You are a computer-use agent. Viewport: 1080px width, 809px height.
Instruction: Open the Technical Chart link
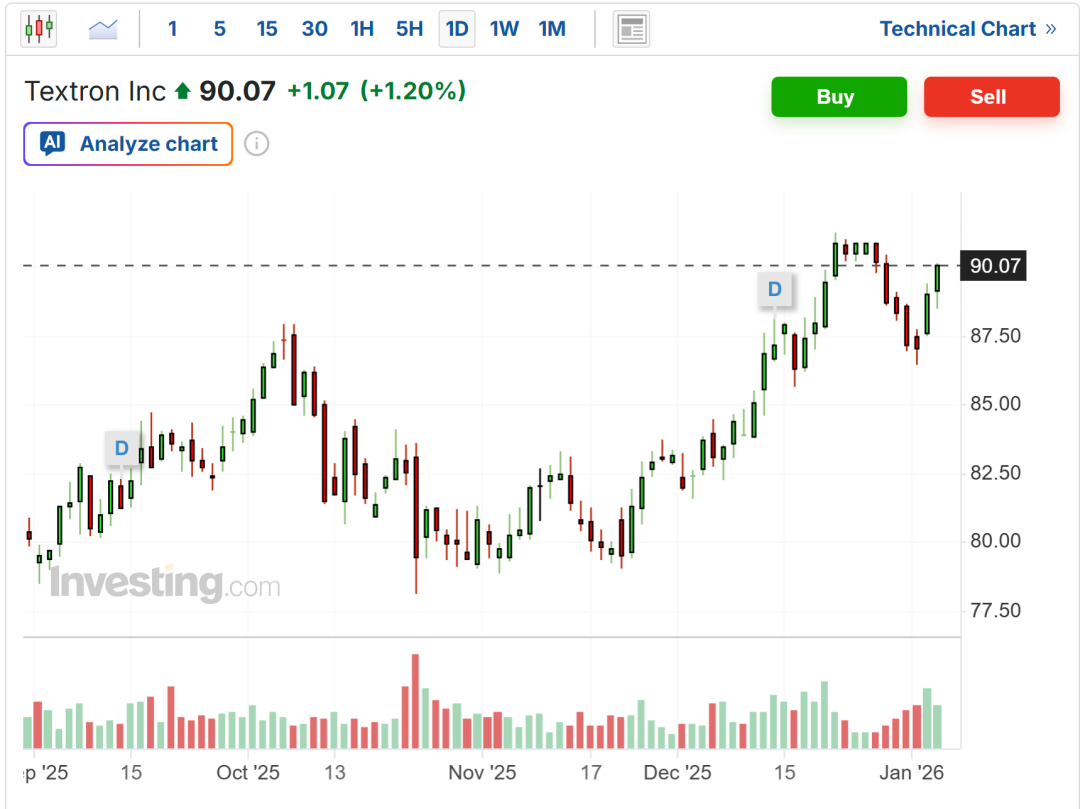967,29
